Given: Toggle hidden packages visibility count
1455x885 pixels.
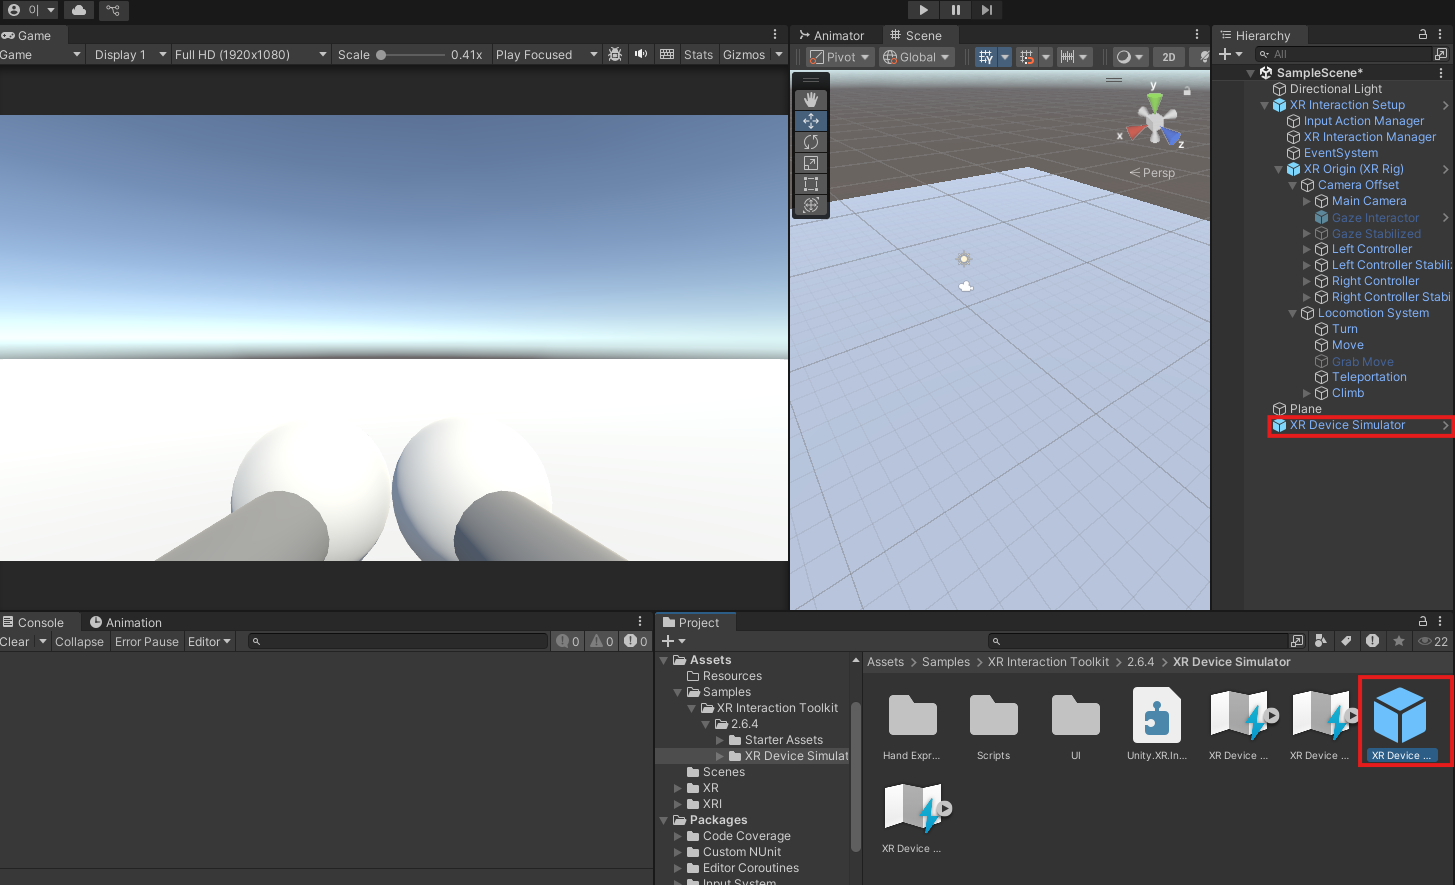Looking at the screenshot, I should (x=1433, y=641).
